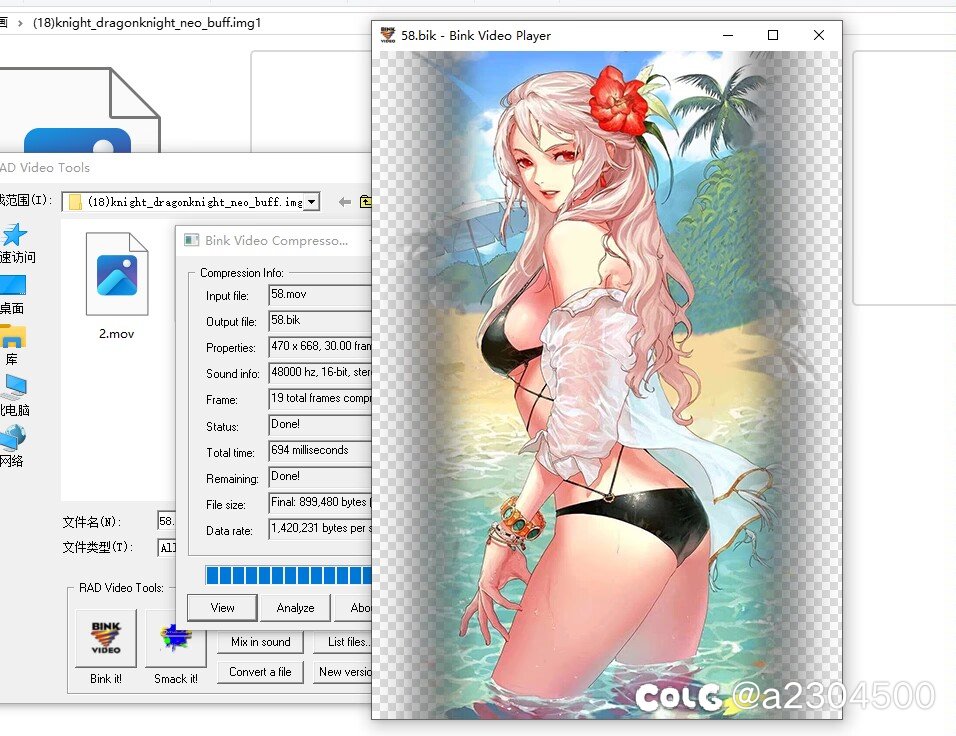Click the Smack it! icon button
The image size is (956, 736).
coord(176,638)
